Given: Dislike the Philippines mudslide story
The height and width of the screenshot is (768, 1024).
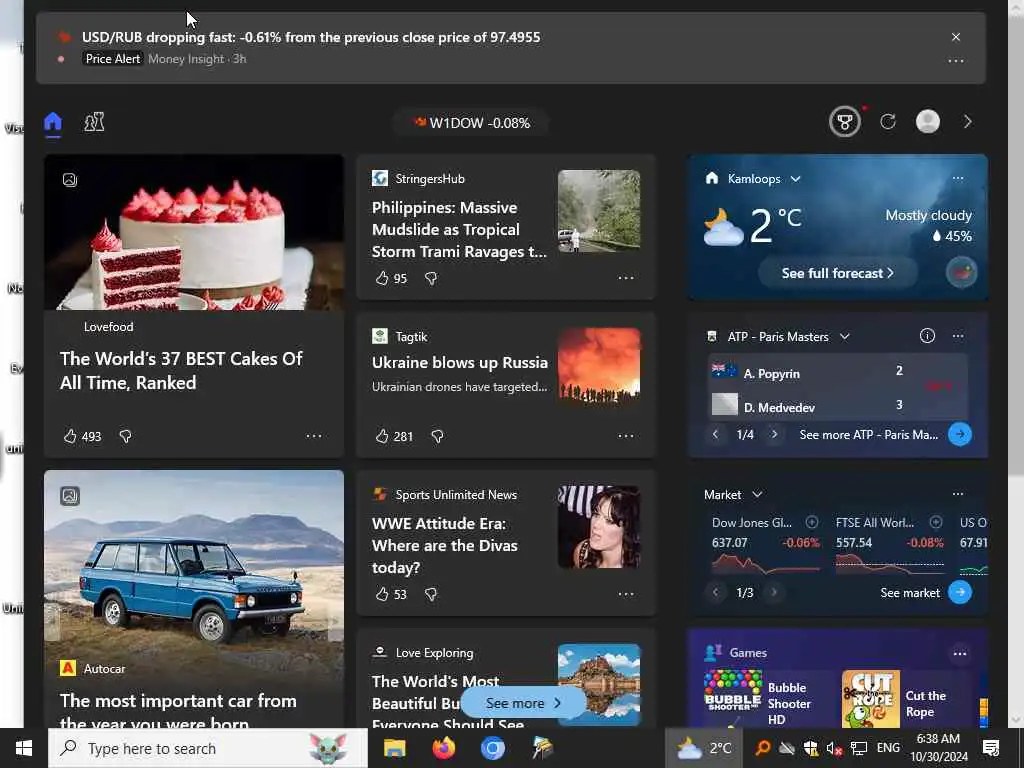Looking at the screenshot, I should (x=431, y=278).
